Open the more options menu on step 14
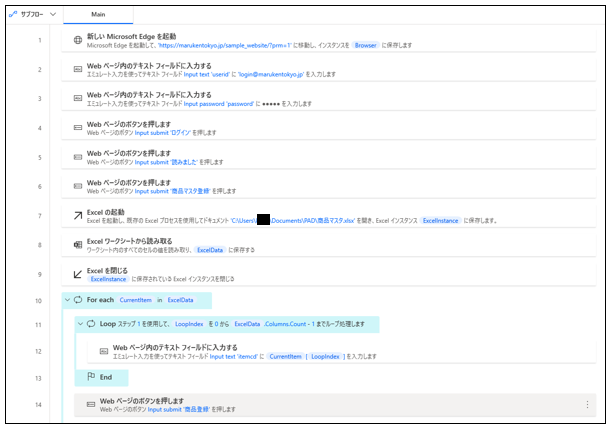The image size is (615, 433). point(587,404)
